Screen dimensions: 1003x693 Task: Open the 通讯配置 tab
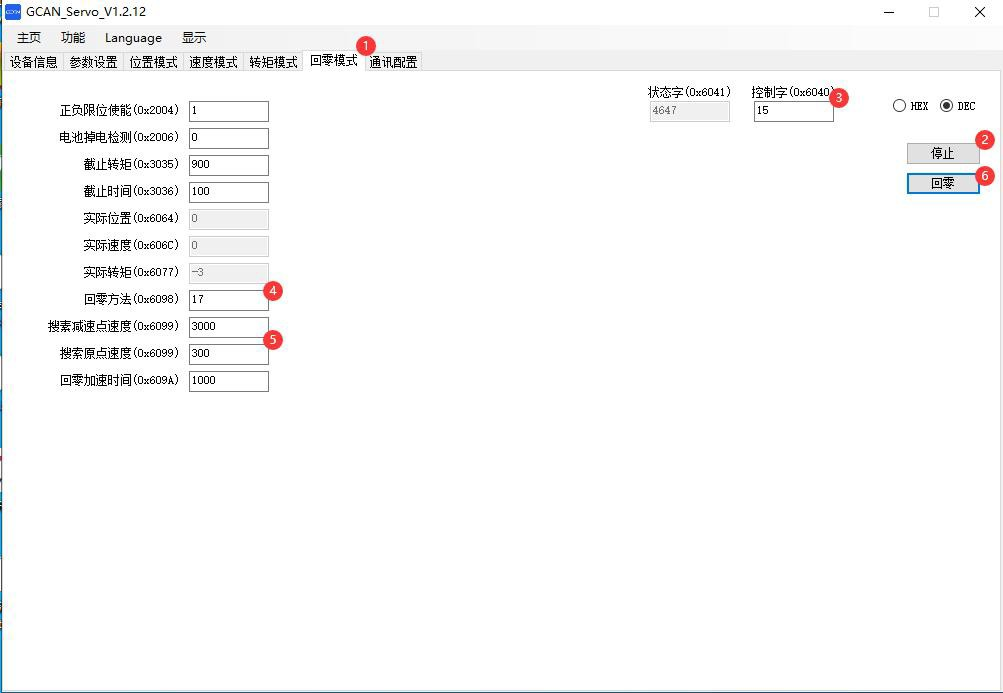coord(393,62)
